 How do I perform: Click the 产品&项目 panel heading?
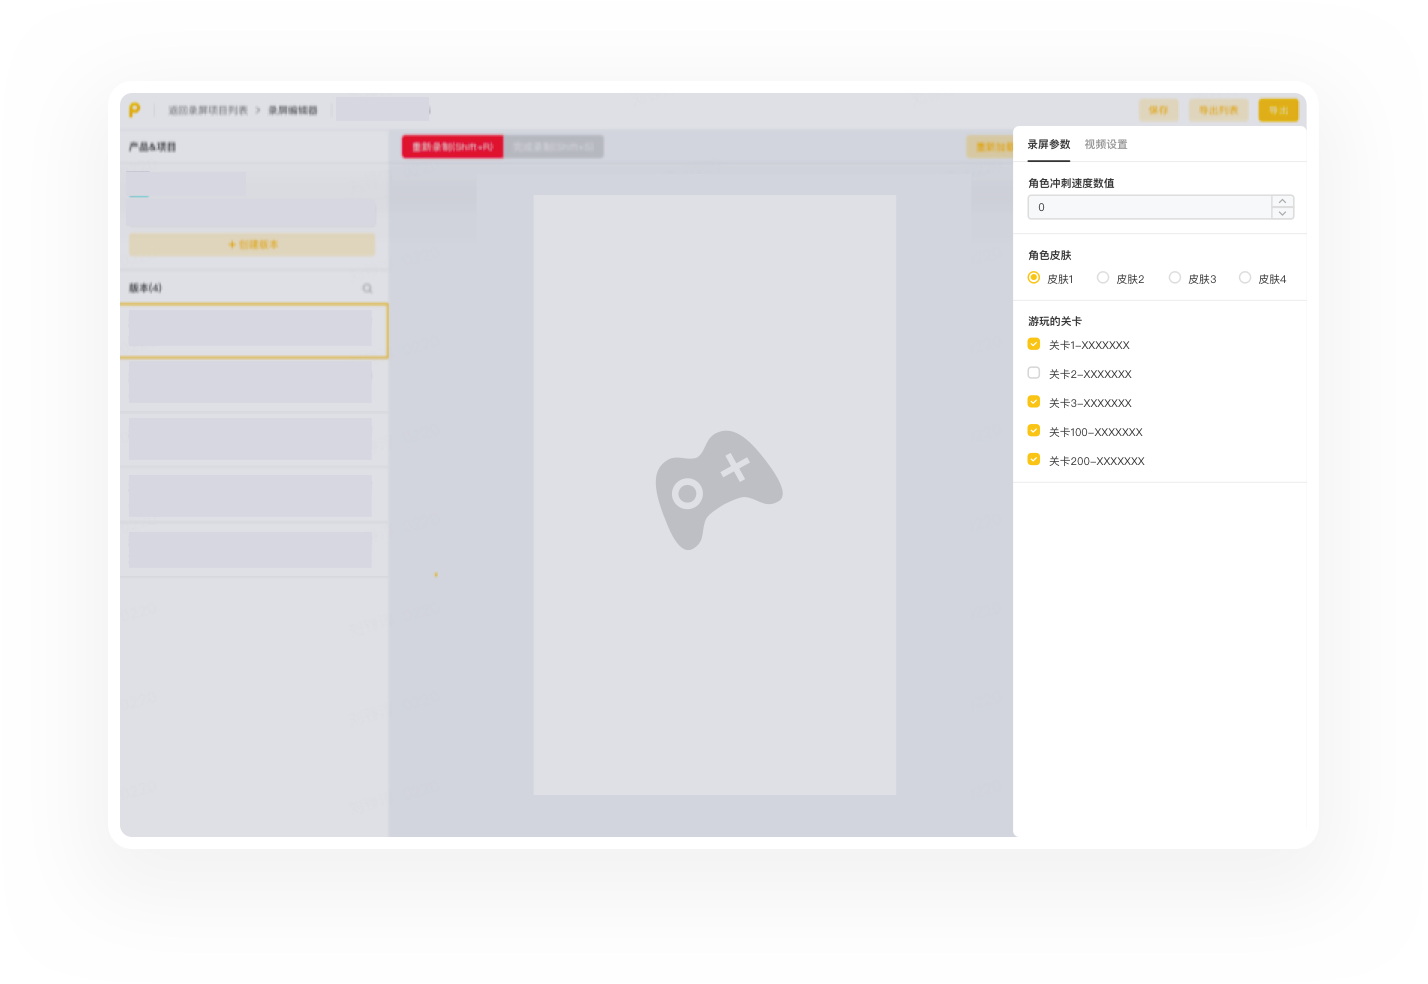pyautogui.click(x=152, y=147)
